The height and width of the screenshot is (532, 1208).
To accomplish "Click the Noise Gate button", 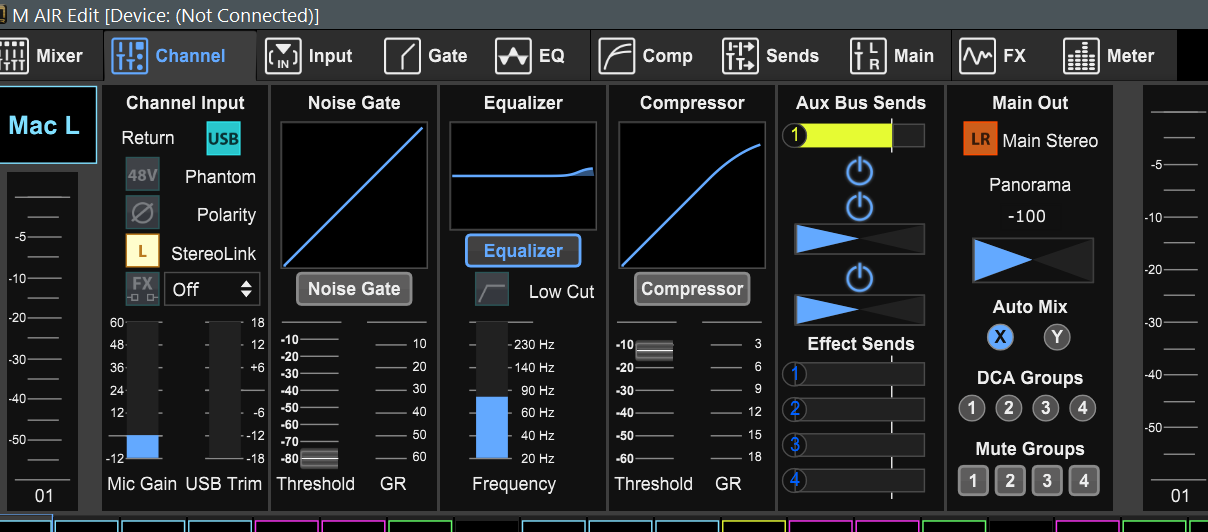I will pos(354,289).
